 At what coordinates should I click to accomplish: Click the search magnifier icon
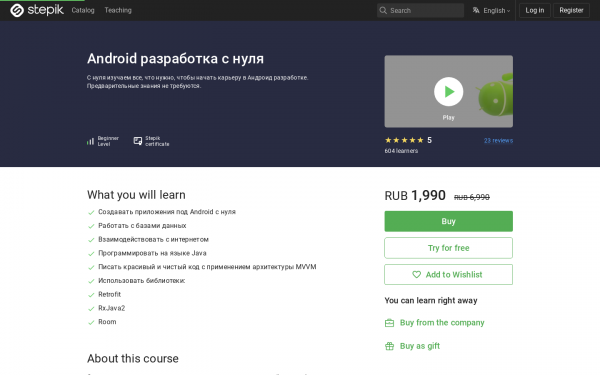pos(383,10)
